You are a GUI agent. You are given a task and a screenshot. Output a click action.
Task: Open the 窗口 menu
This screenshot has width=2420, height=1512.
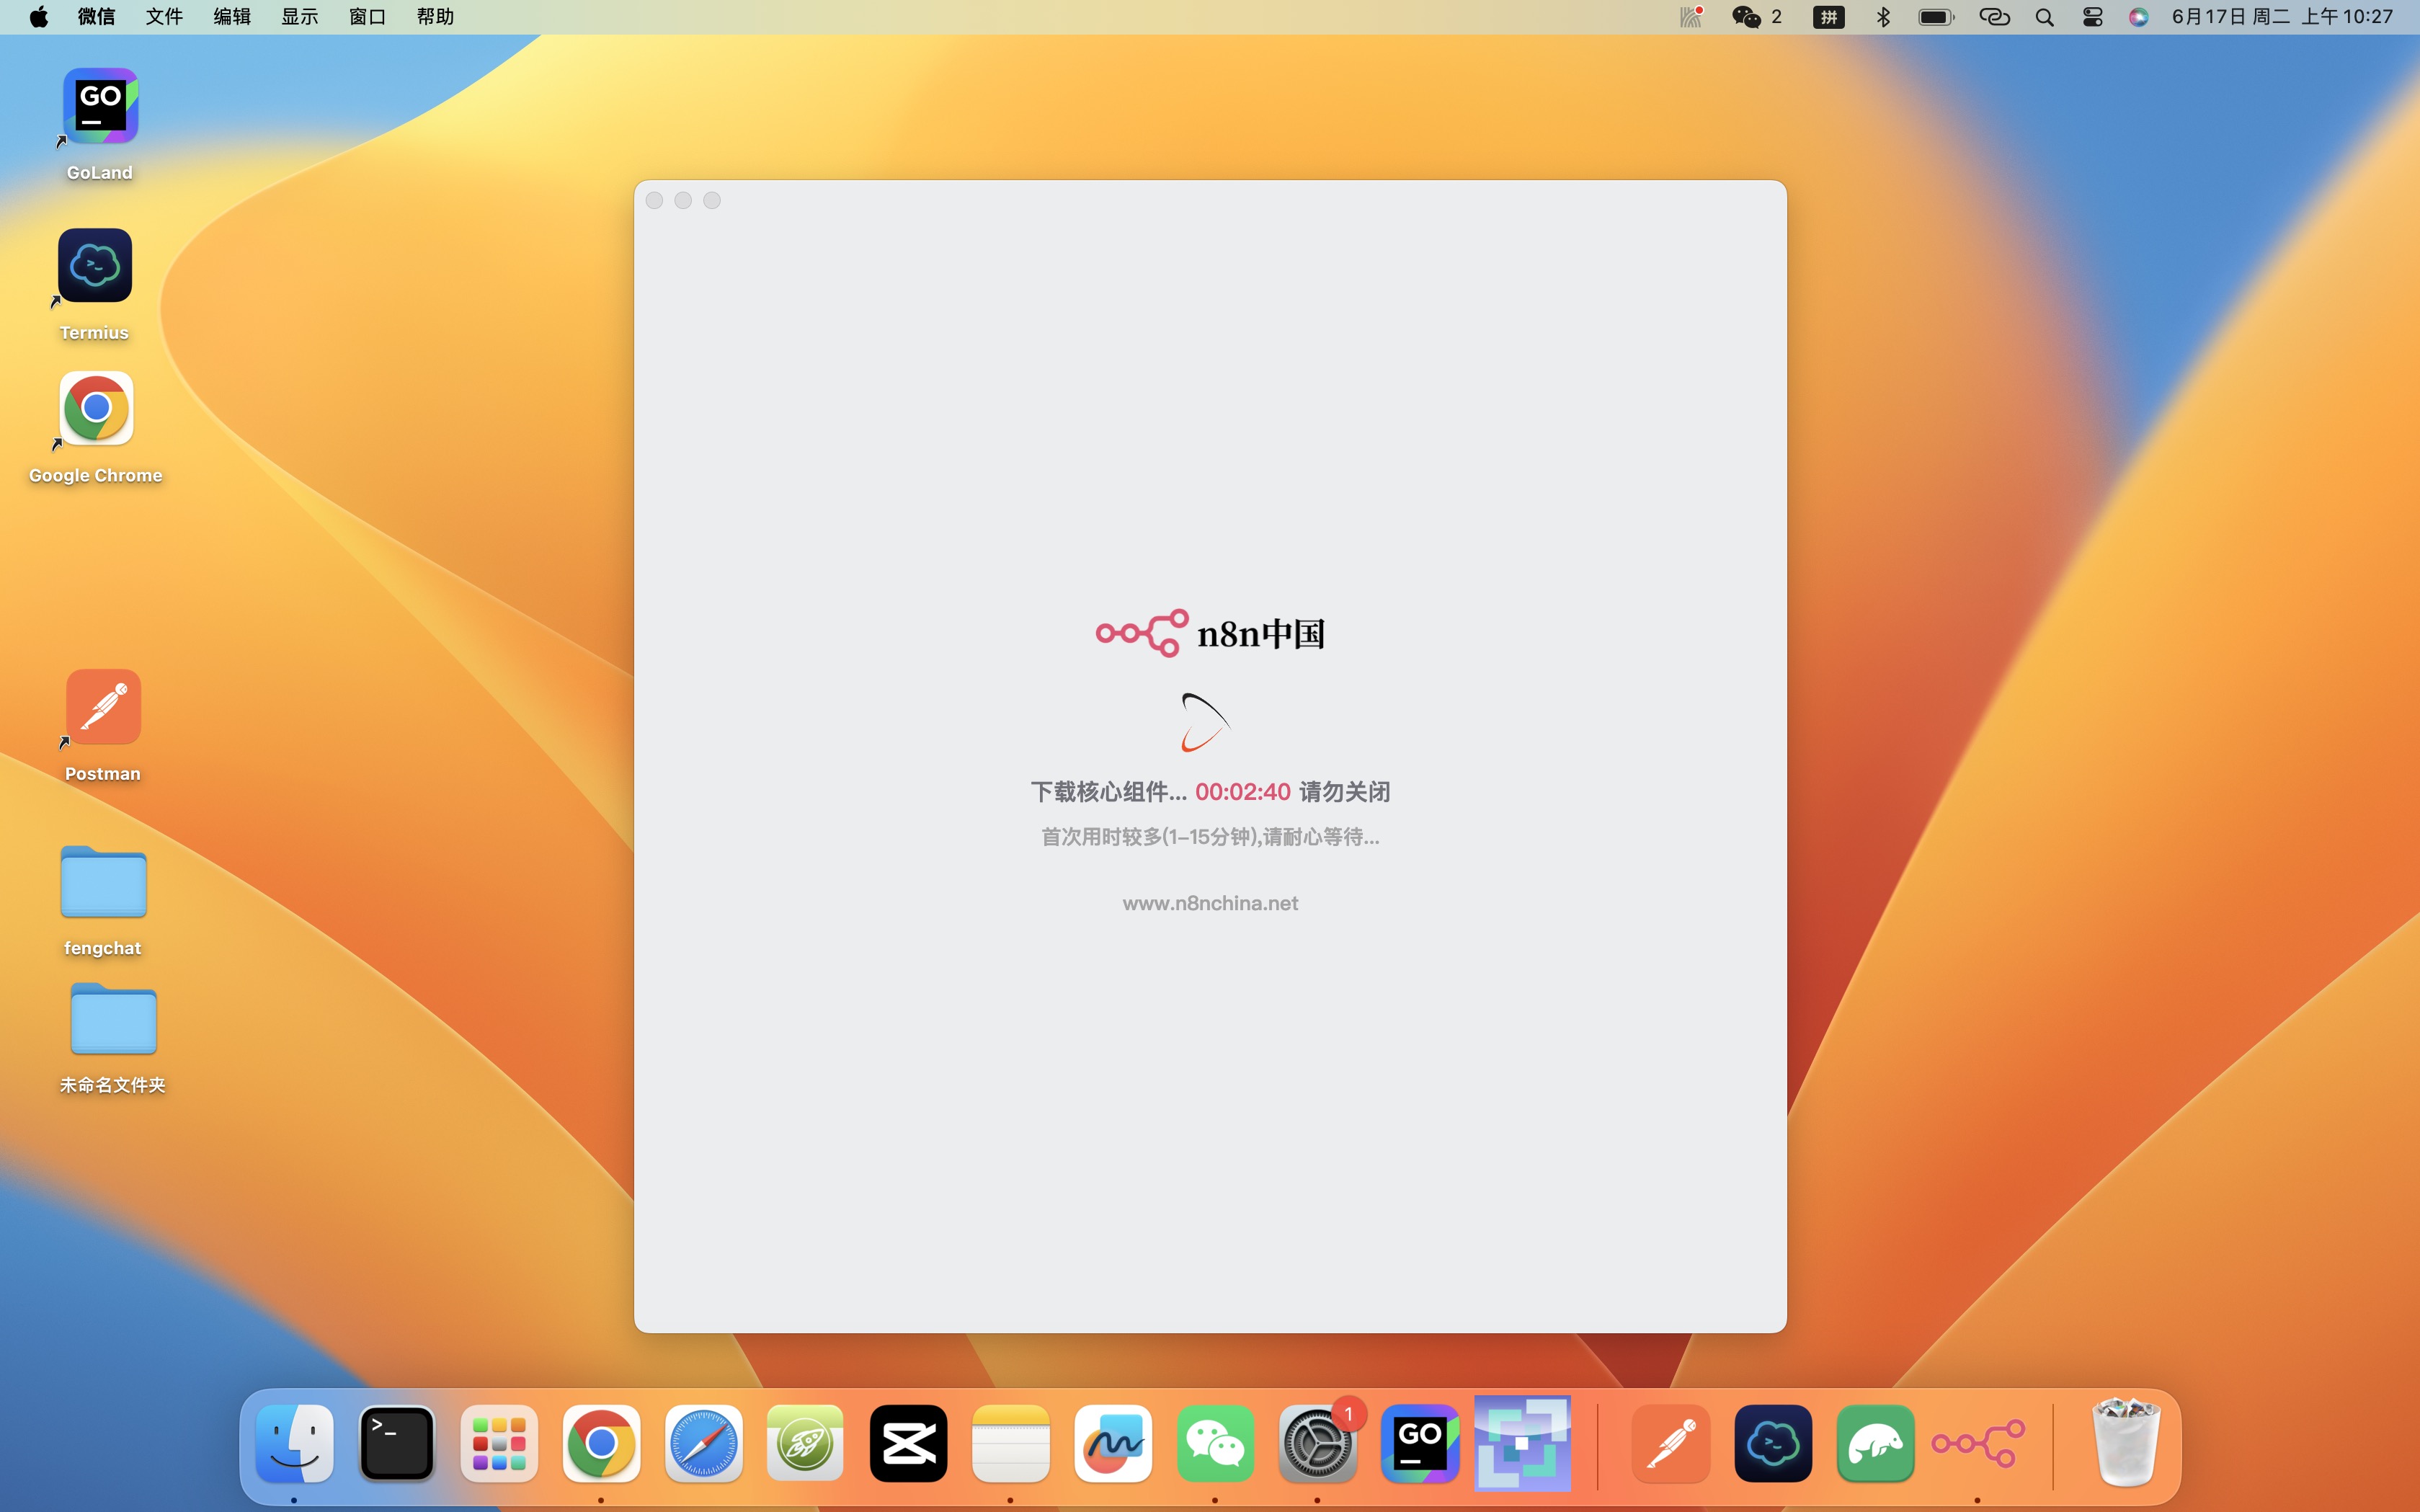coord(367,17)
